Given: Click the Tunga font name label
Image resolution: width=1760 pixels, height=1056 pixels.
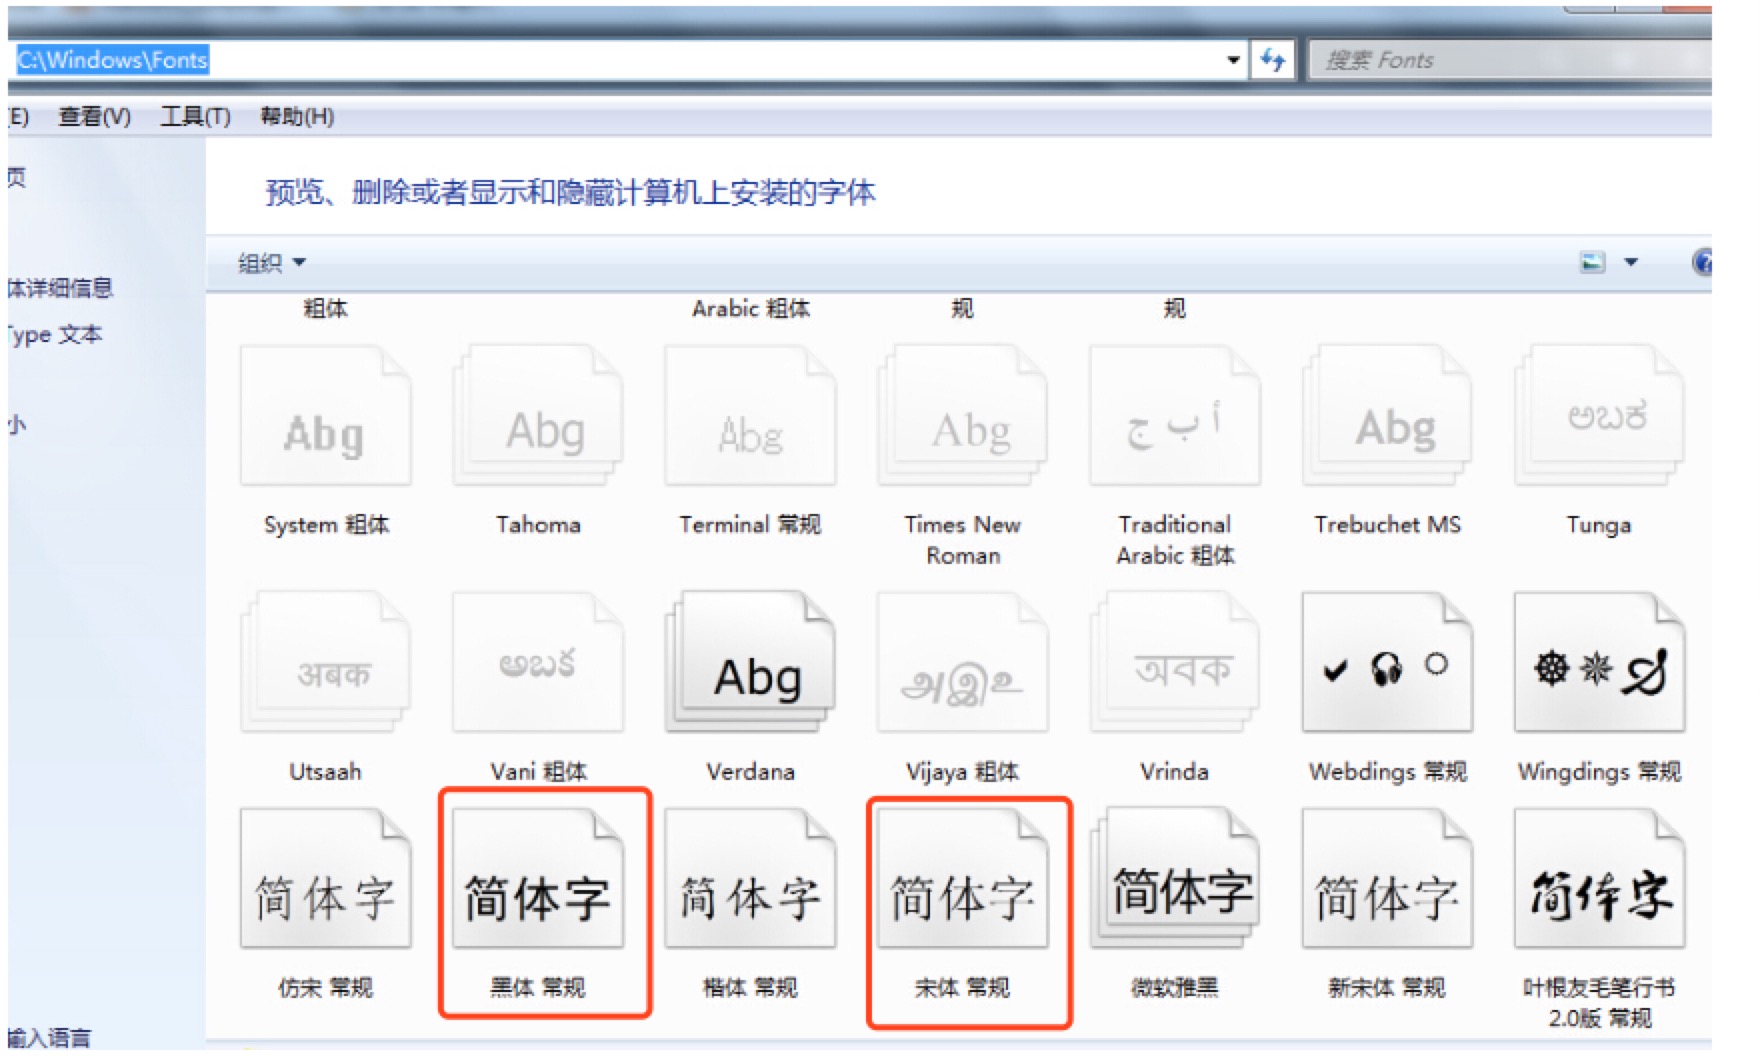Looking at the screenshot, I should click(1599, 525).
